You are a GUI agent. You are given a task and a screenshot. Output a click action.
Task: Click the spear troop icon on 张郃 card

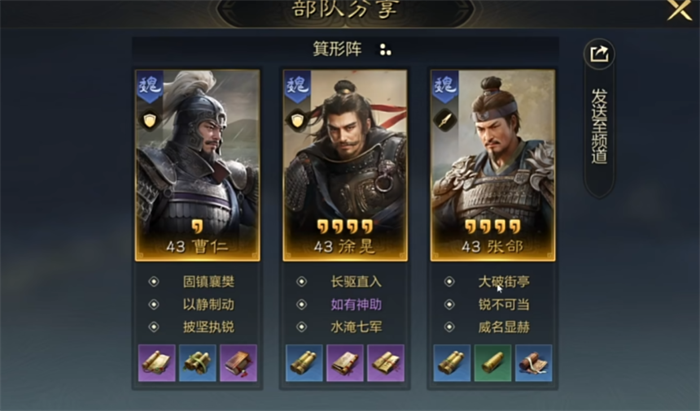click(445, 120)
